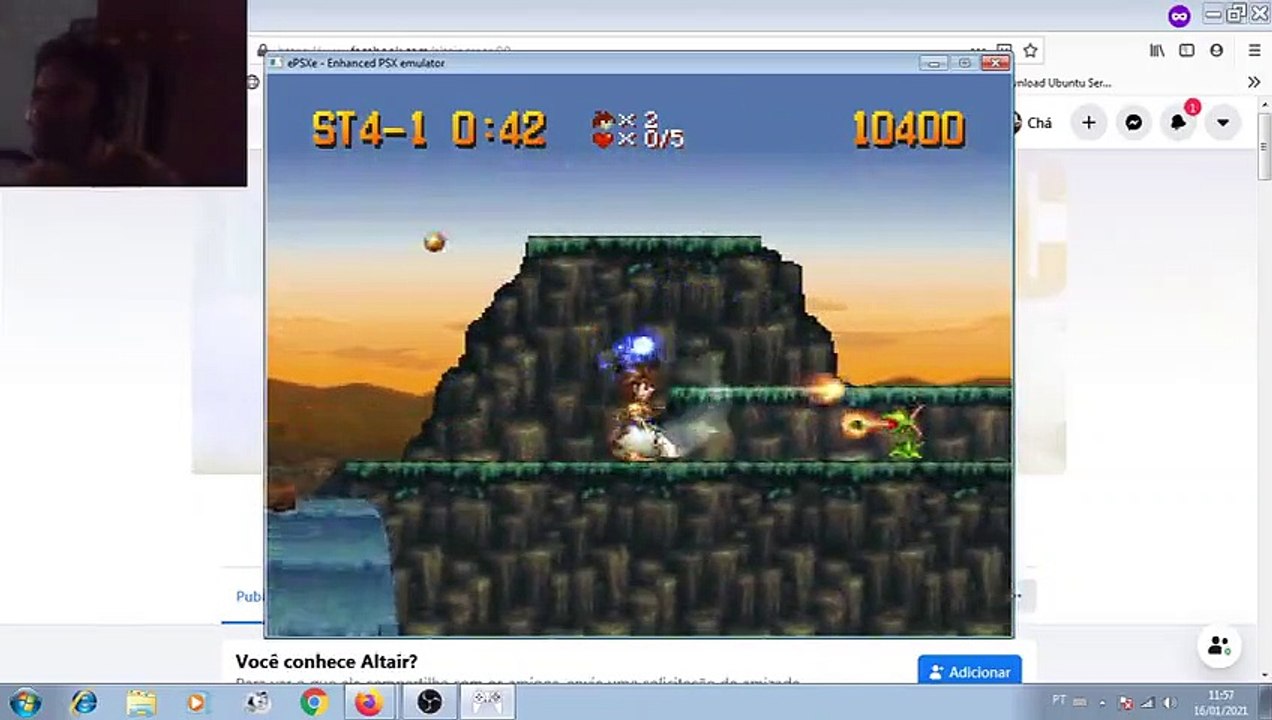This screenshot has width=1272, height=720.
Task: Open 'Download Ubuntu Ser...' bookmark
Action: point(1062,83)
